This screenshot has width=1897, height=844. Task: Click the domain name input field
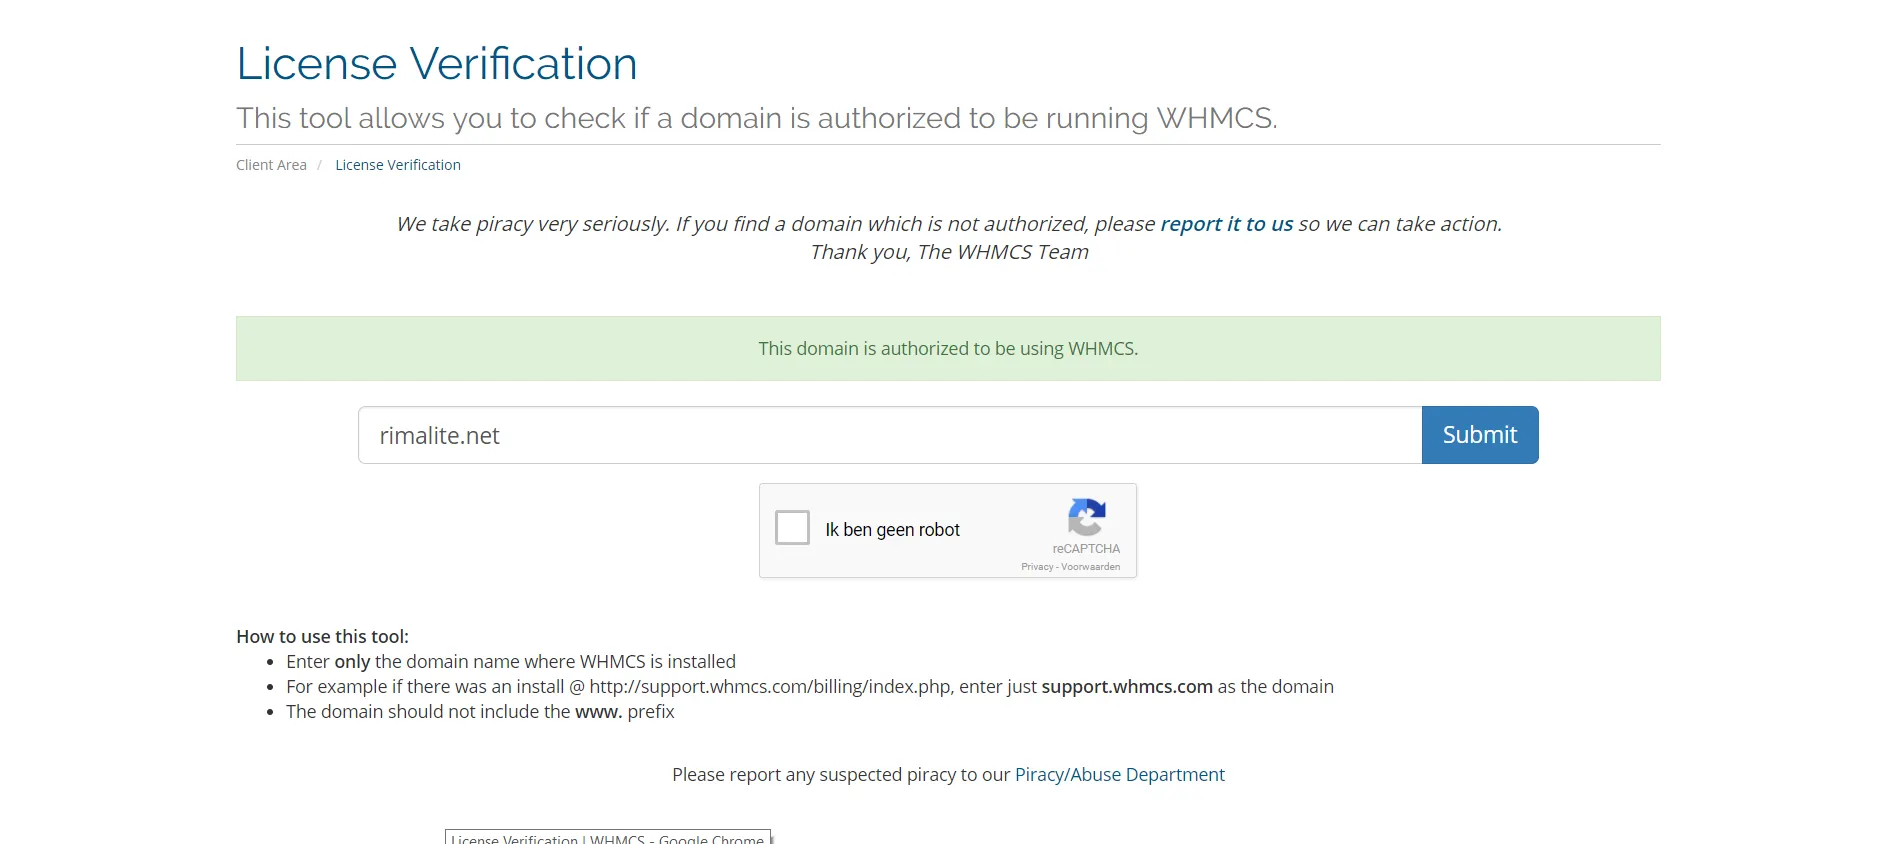[x=890, y=435]
